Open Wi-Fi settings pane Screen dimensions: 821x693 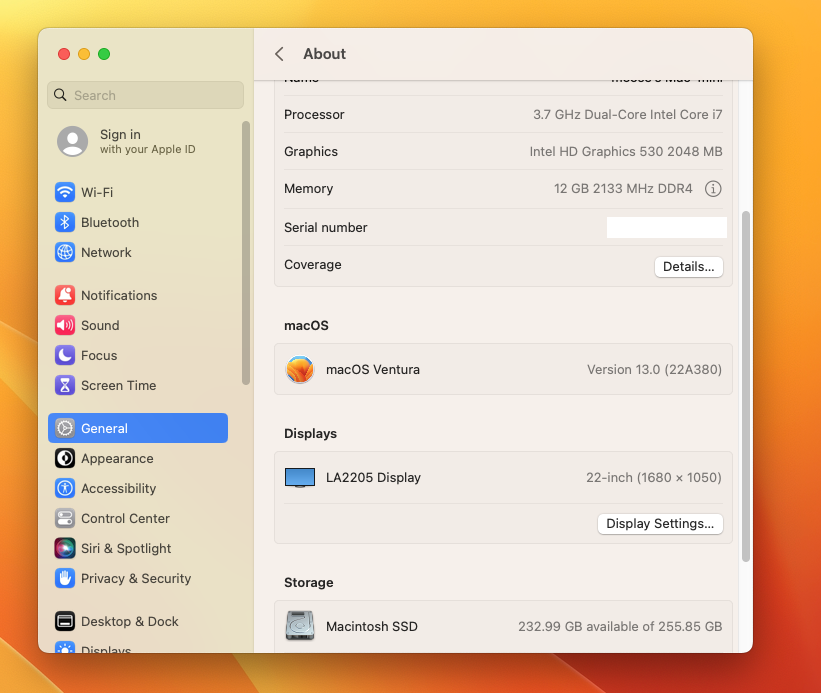click(x=138, y=192)
